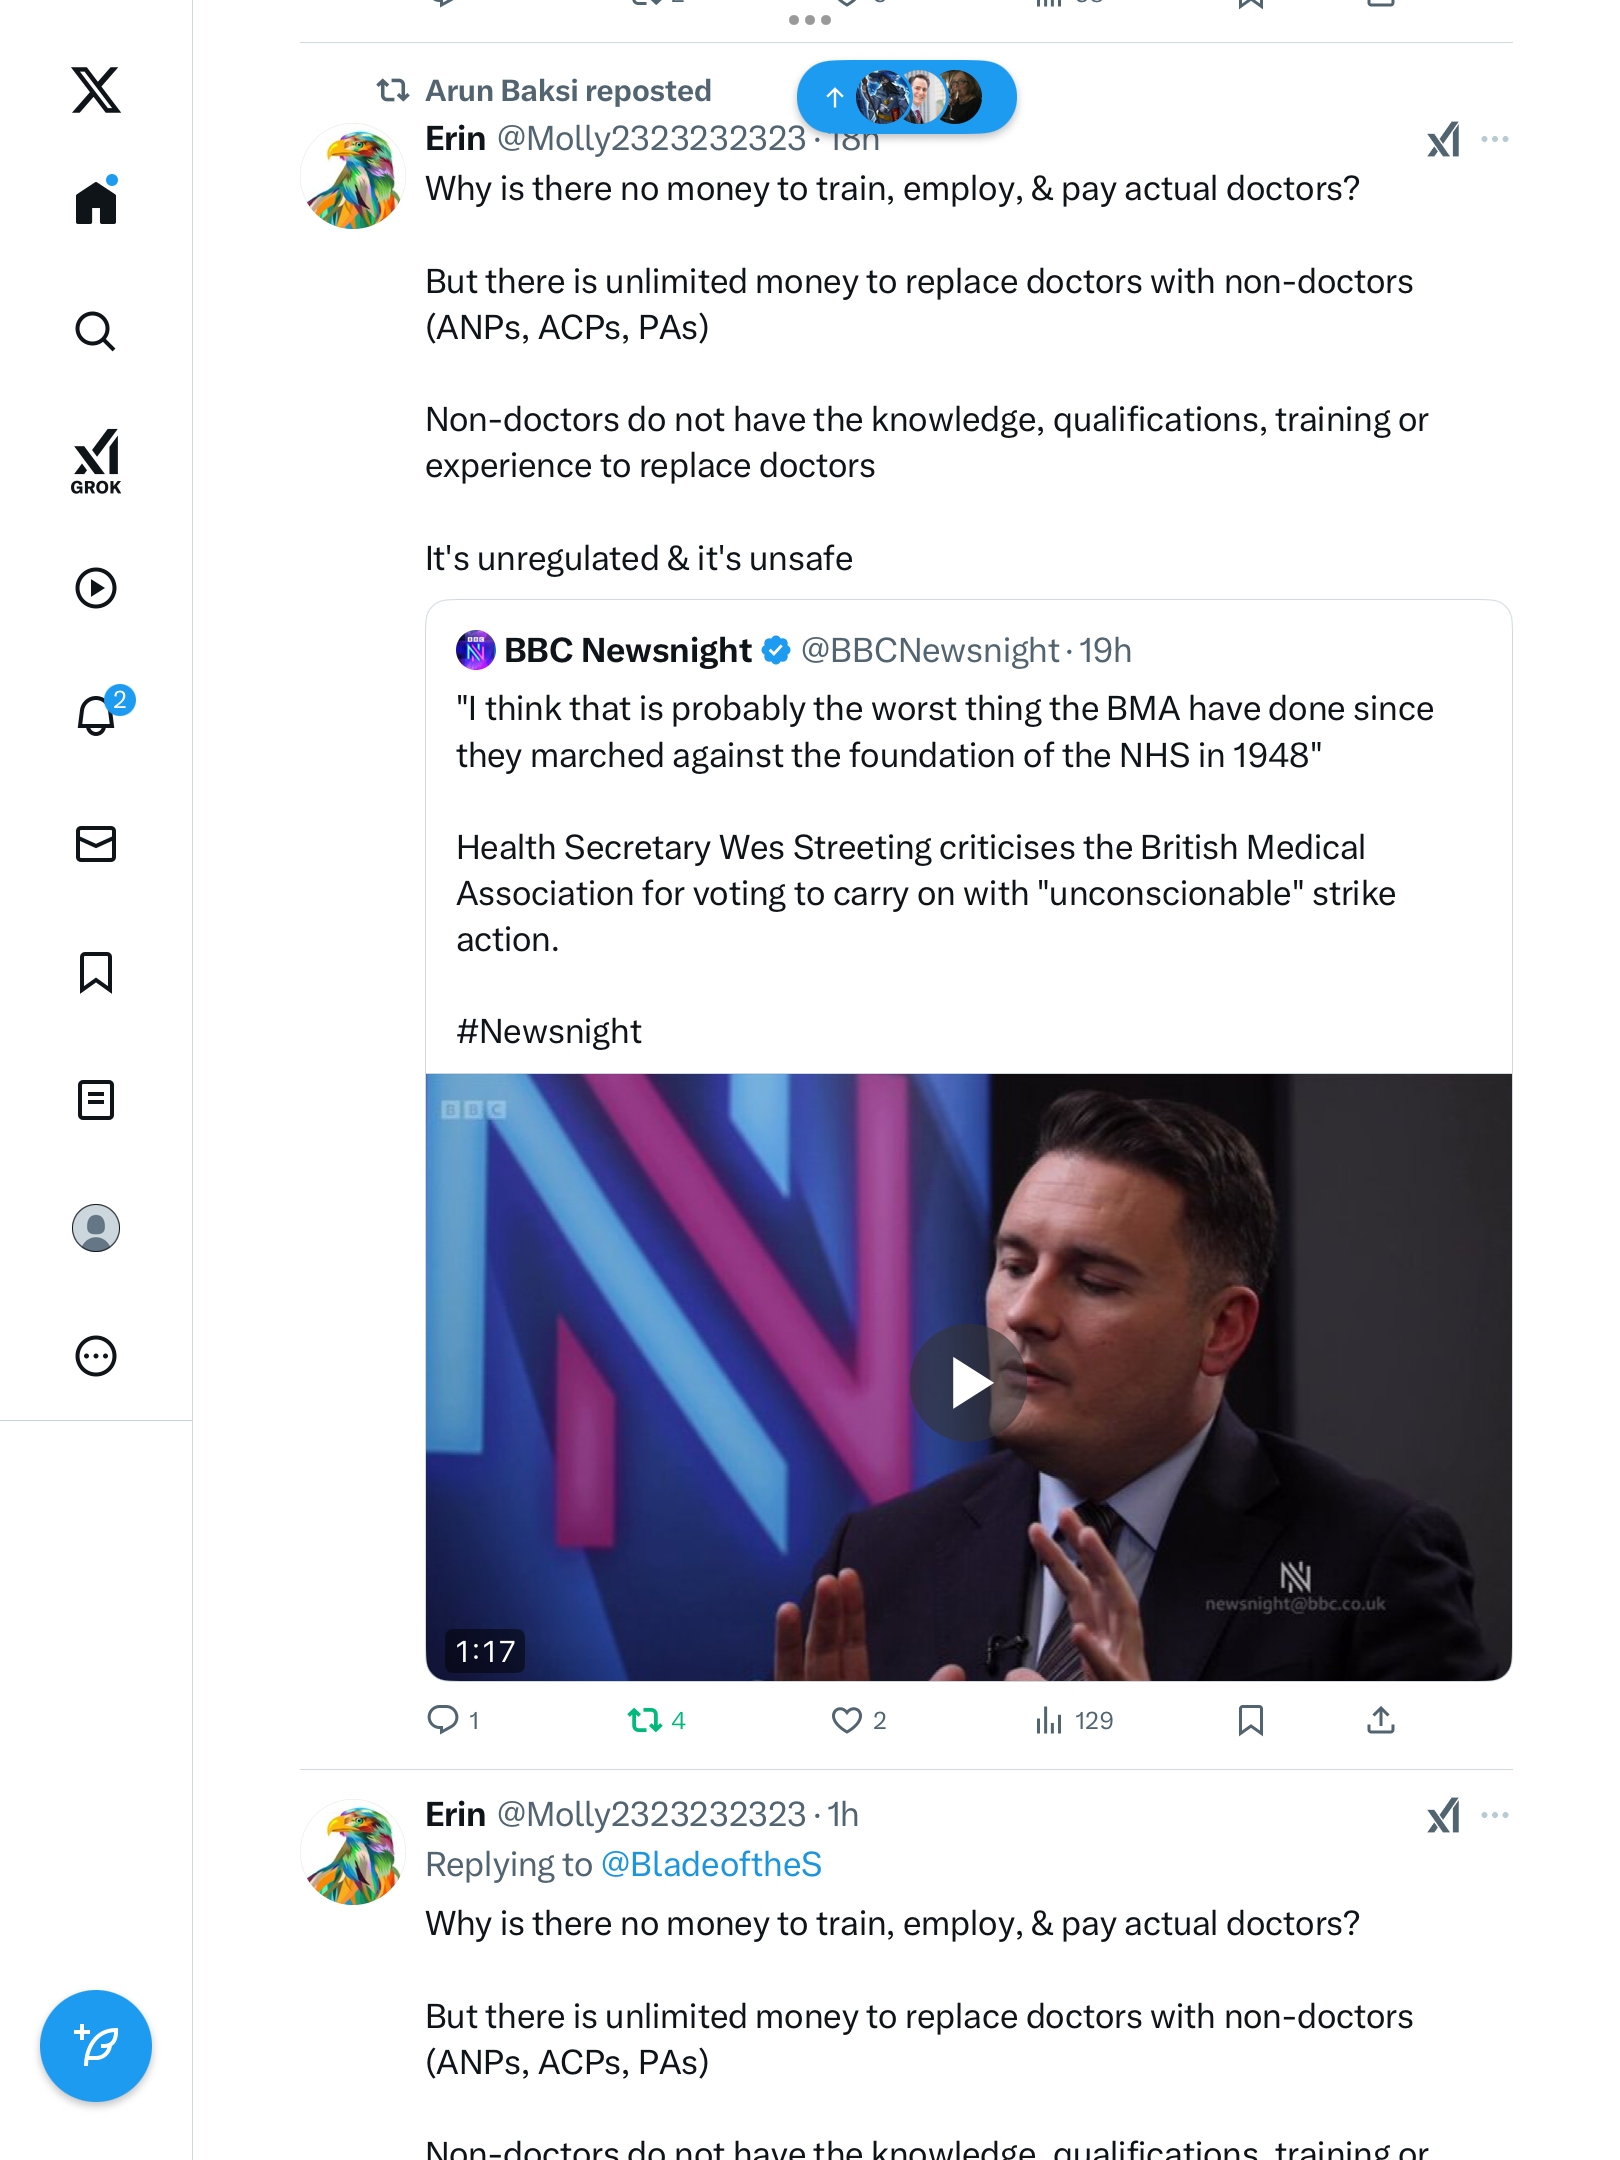Click the X logo
Screen dimensions: 1620x2160
click(96, 90)
